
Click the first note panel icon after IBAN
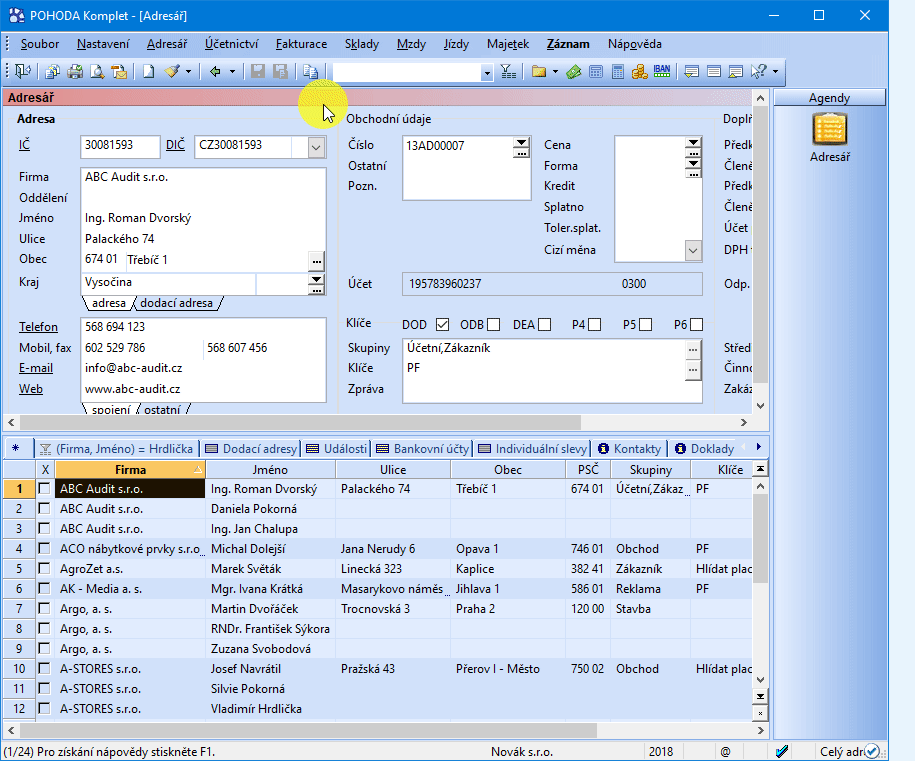692,72
